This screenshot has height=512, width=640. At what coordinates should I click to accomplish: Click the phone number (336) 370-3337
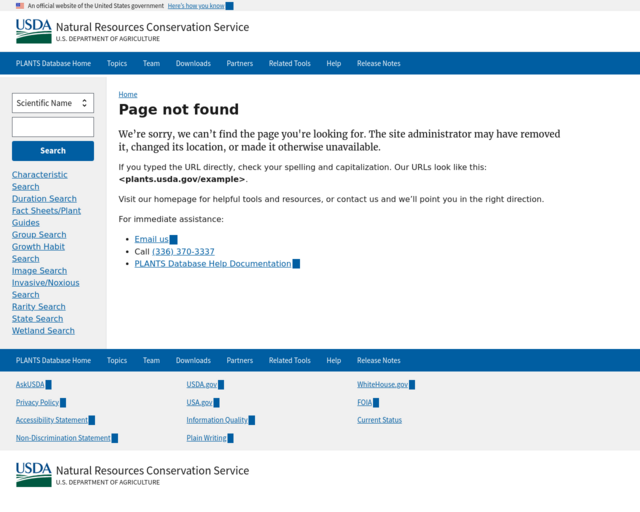tap(183, 252)
